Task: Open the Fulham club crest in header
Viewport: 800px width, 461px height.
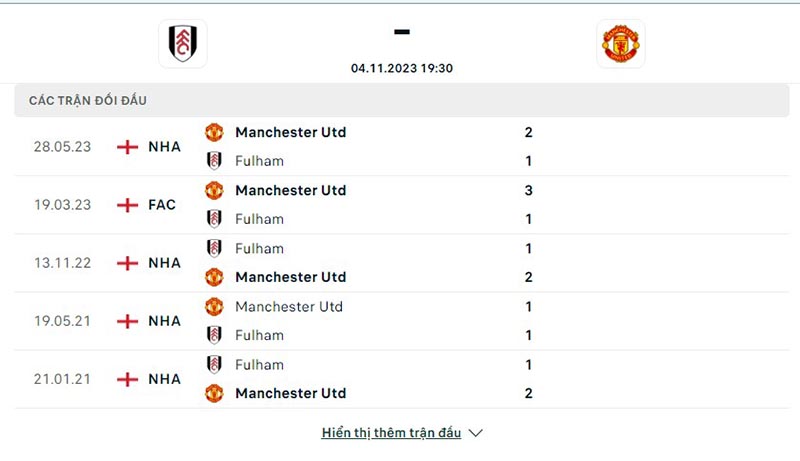Action: click(183, 44)
